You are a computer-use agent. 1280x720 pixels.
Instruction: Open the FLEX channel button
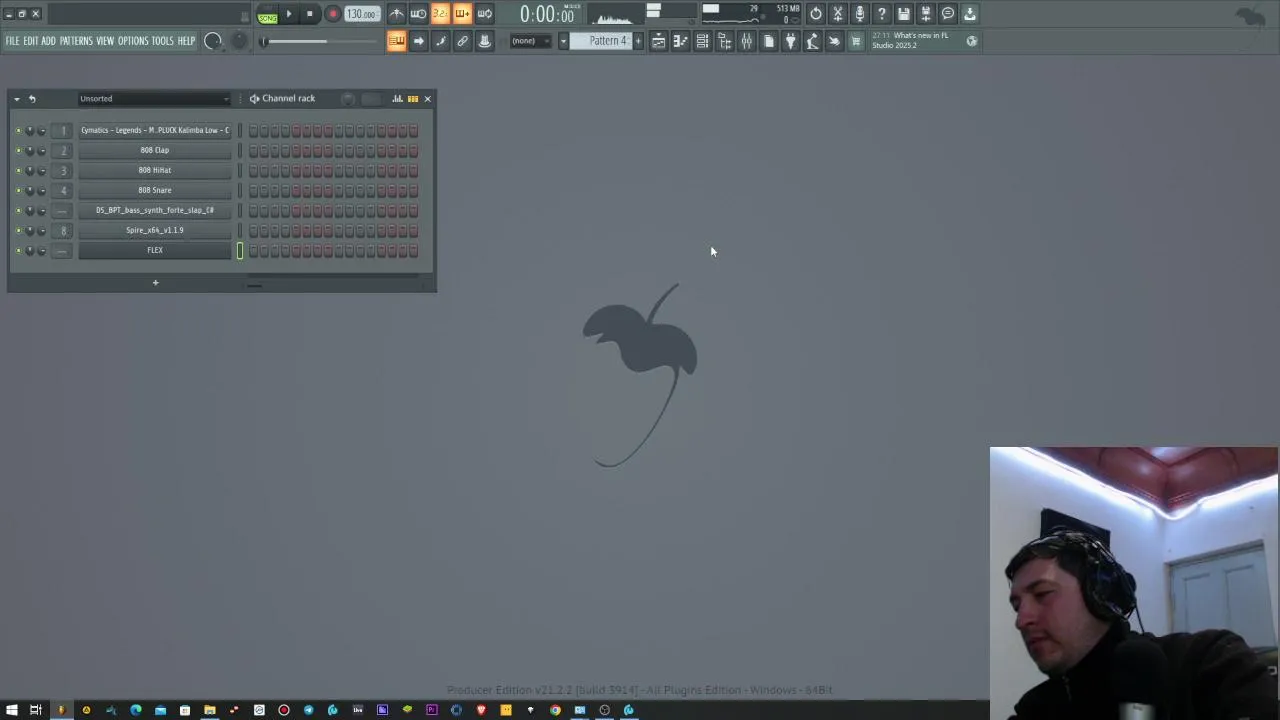(x=155, y=250)
